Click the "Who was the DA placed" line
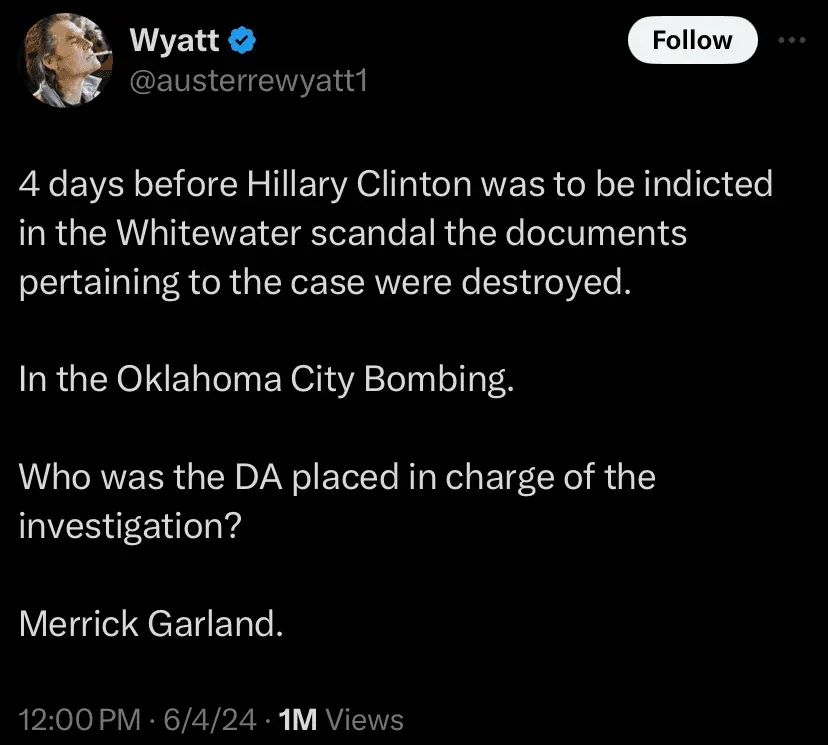828x745 pixels. click(336, 476)
